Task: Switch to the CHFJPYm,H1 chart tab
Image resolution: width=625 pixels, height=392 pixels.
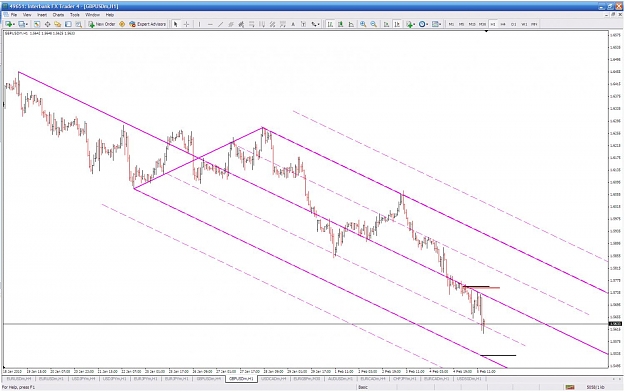Action: (x=405, y=378)
